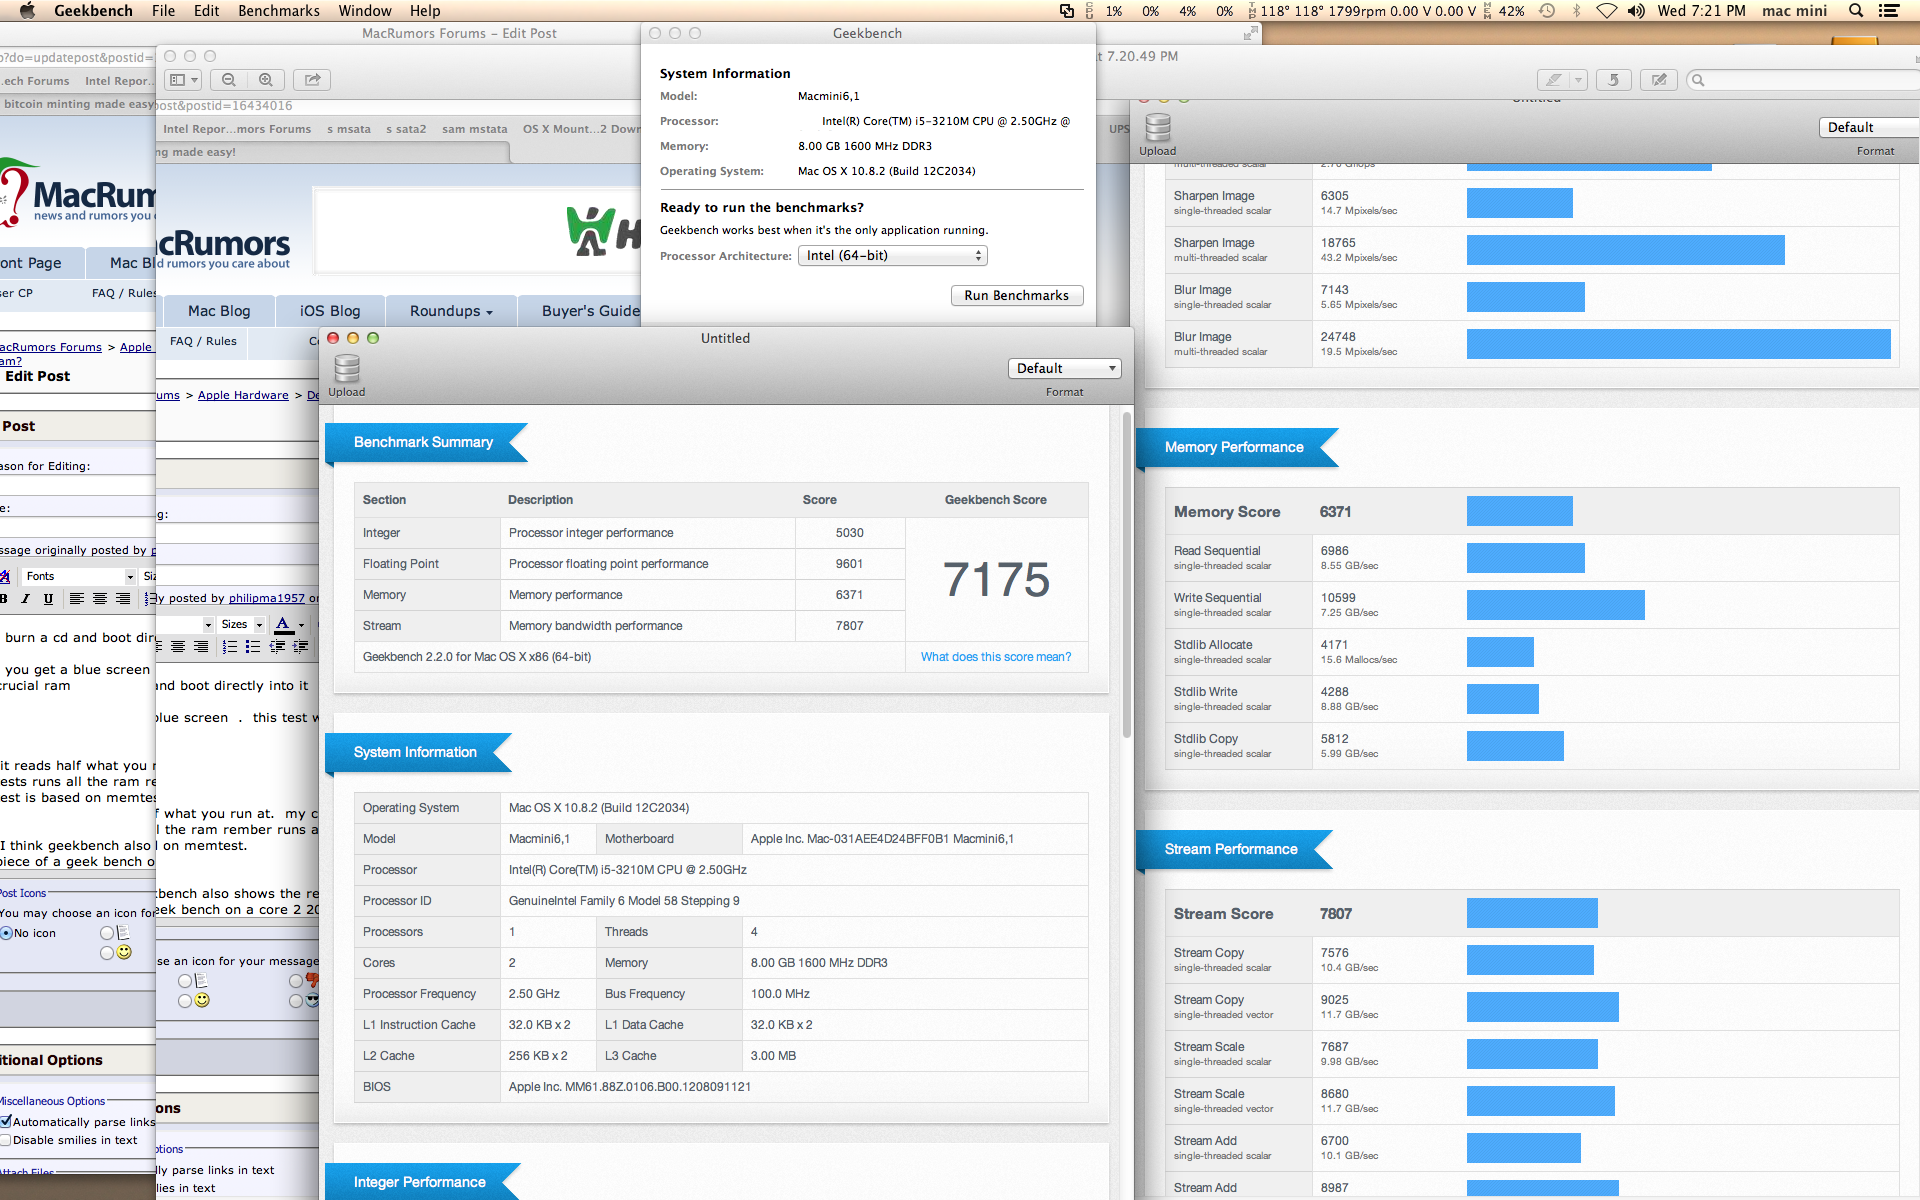Toggle underline formatting in post editor

[48, 599]
